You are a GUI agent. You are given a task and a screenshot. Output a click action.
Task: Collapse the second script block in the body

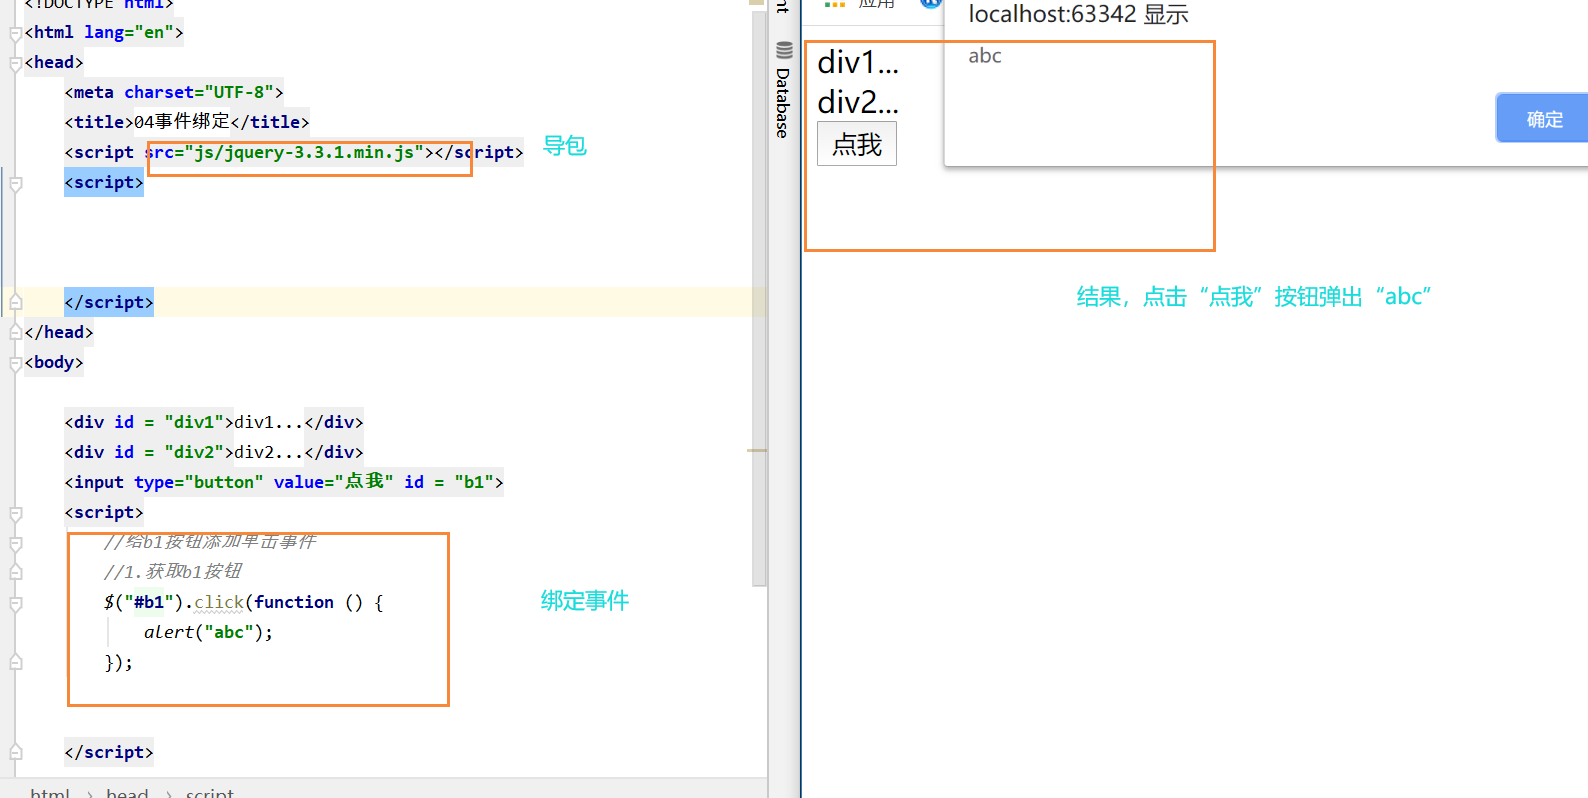pos(15,513)
